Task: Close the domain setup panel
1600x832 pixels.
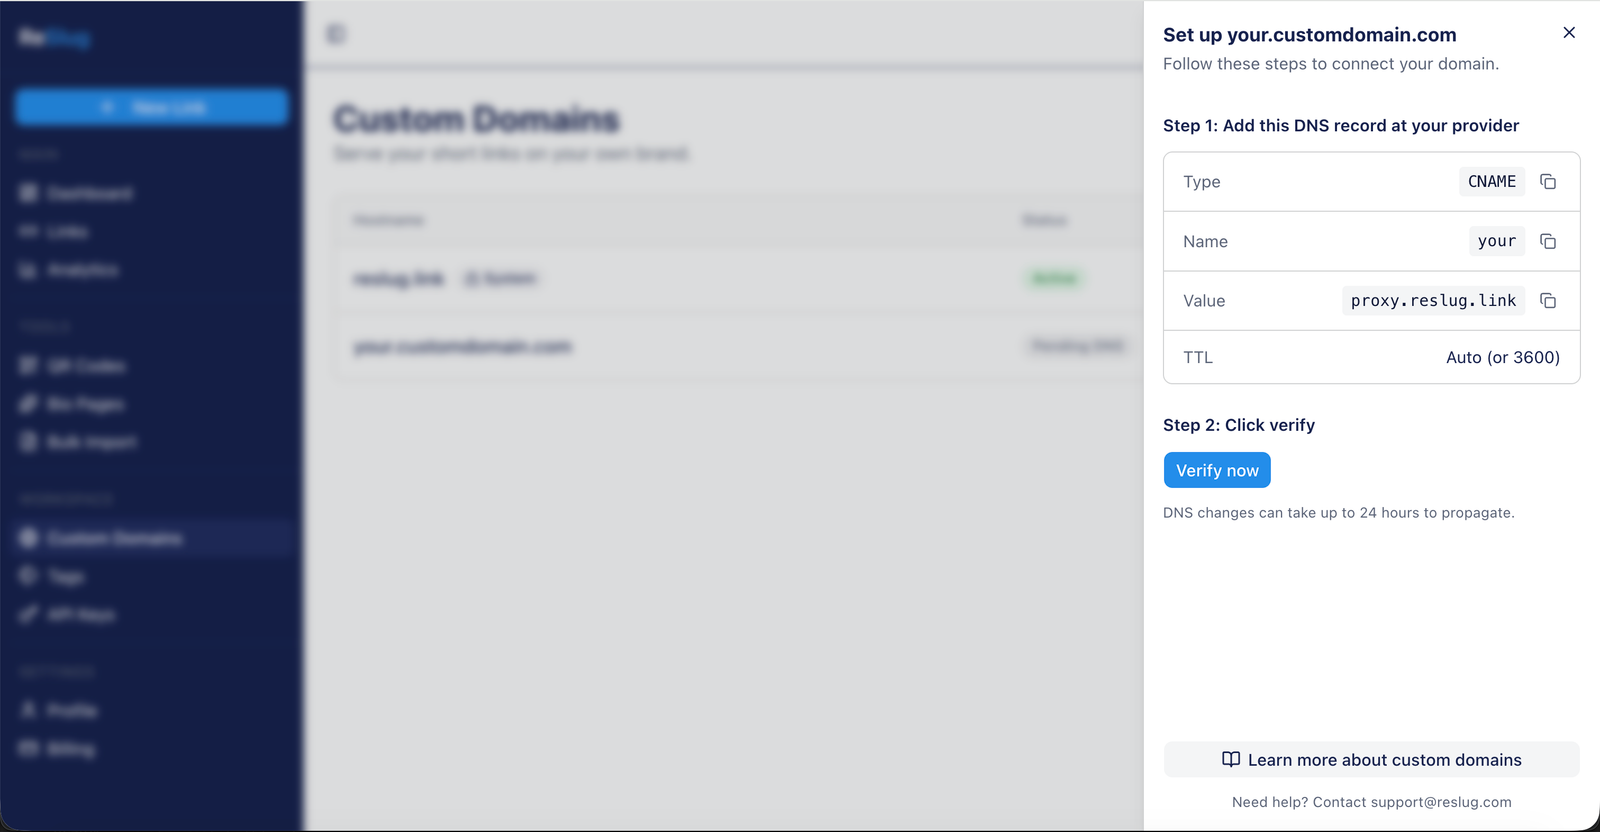Action: 1569,33
